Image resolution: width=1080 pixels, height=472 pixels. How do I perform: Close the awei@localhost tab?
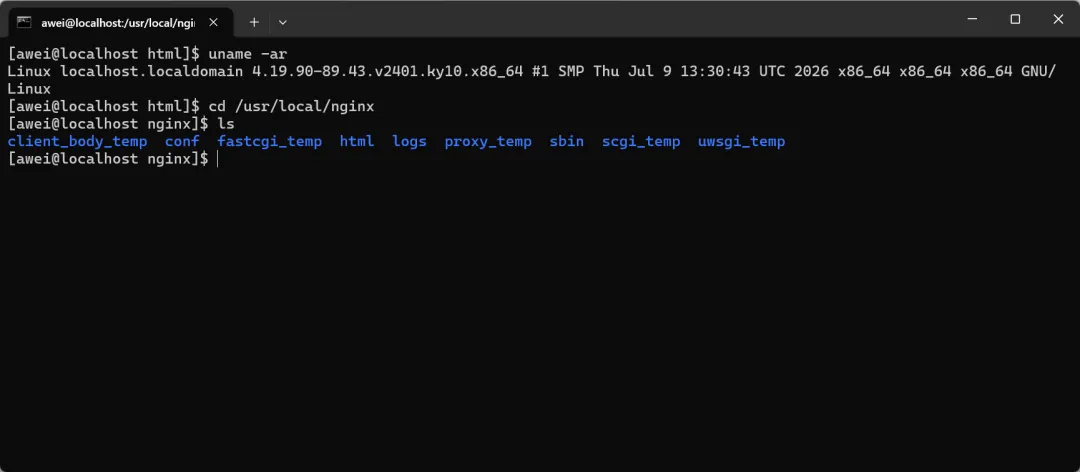(x=214, y=22)
